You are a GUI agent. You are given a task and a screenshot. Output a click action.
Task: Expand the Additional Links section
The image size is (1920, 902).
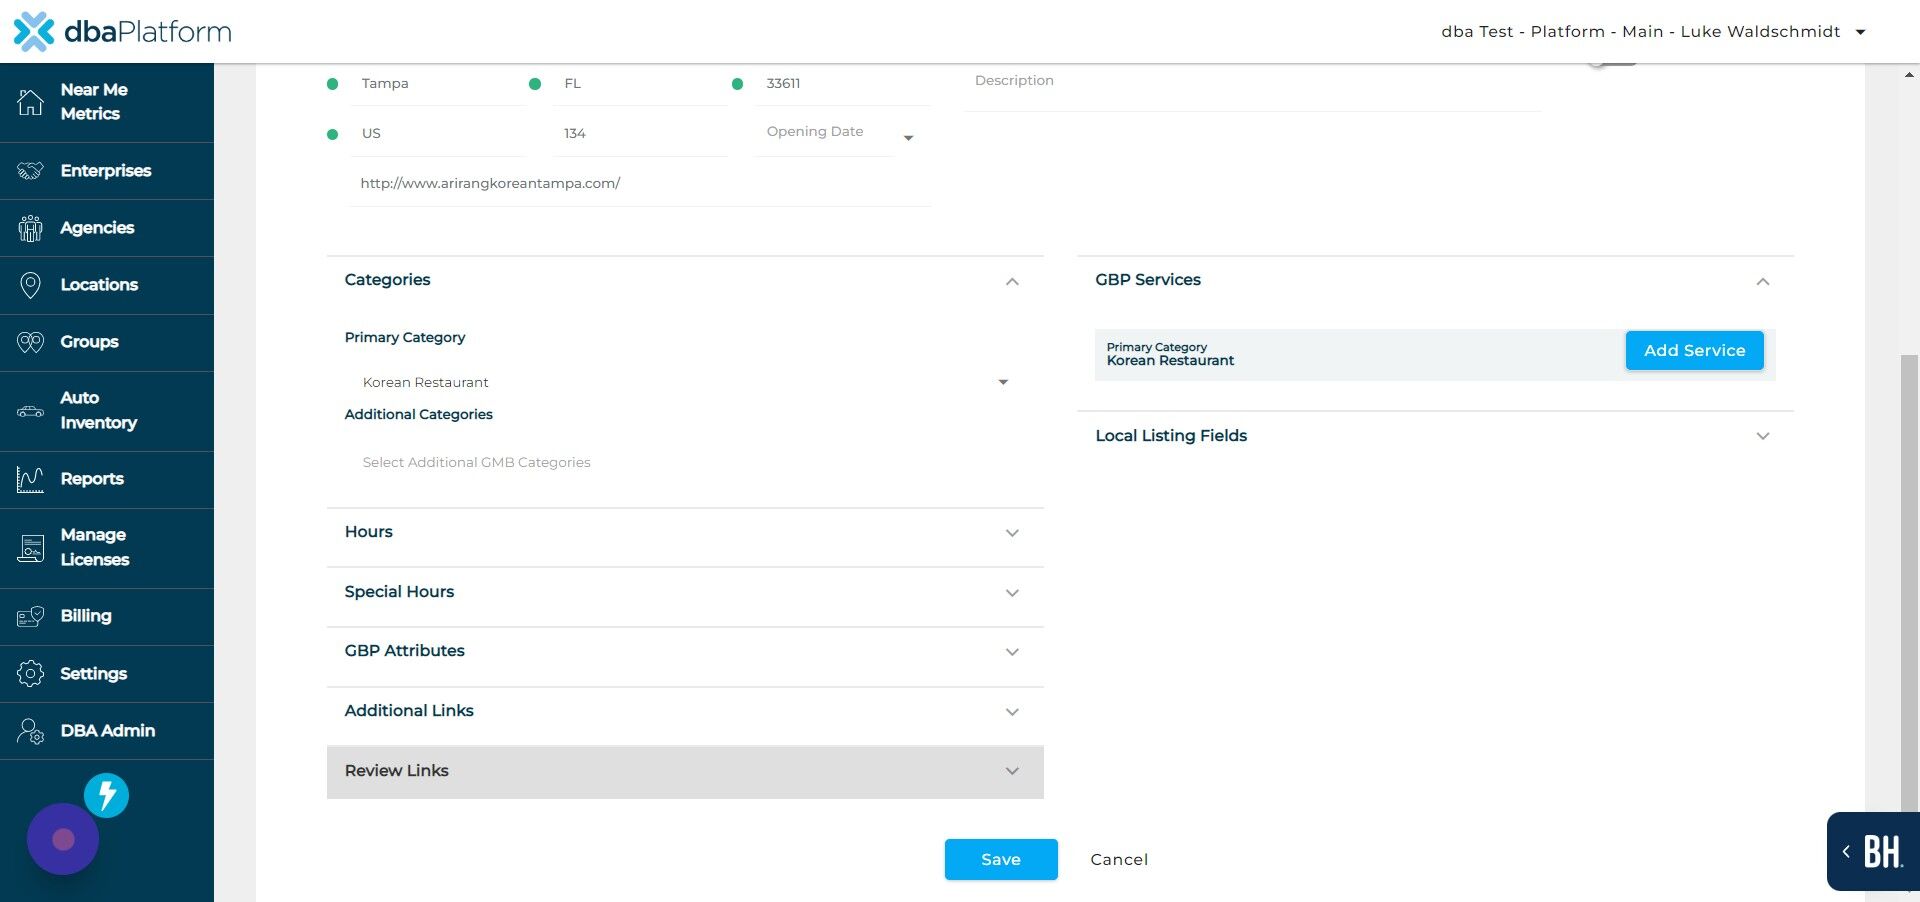[x=685, y=712]
